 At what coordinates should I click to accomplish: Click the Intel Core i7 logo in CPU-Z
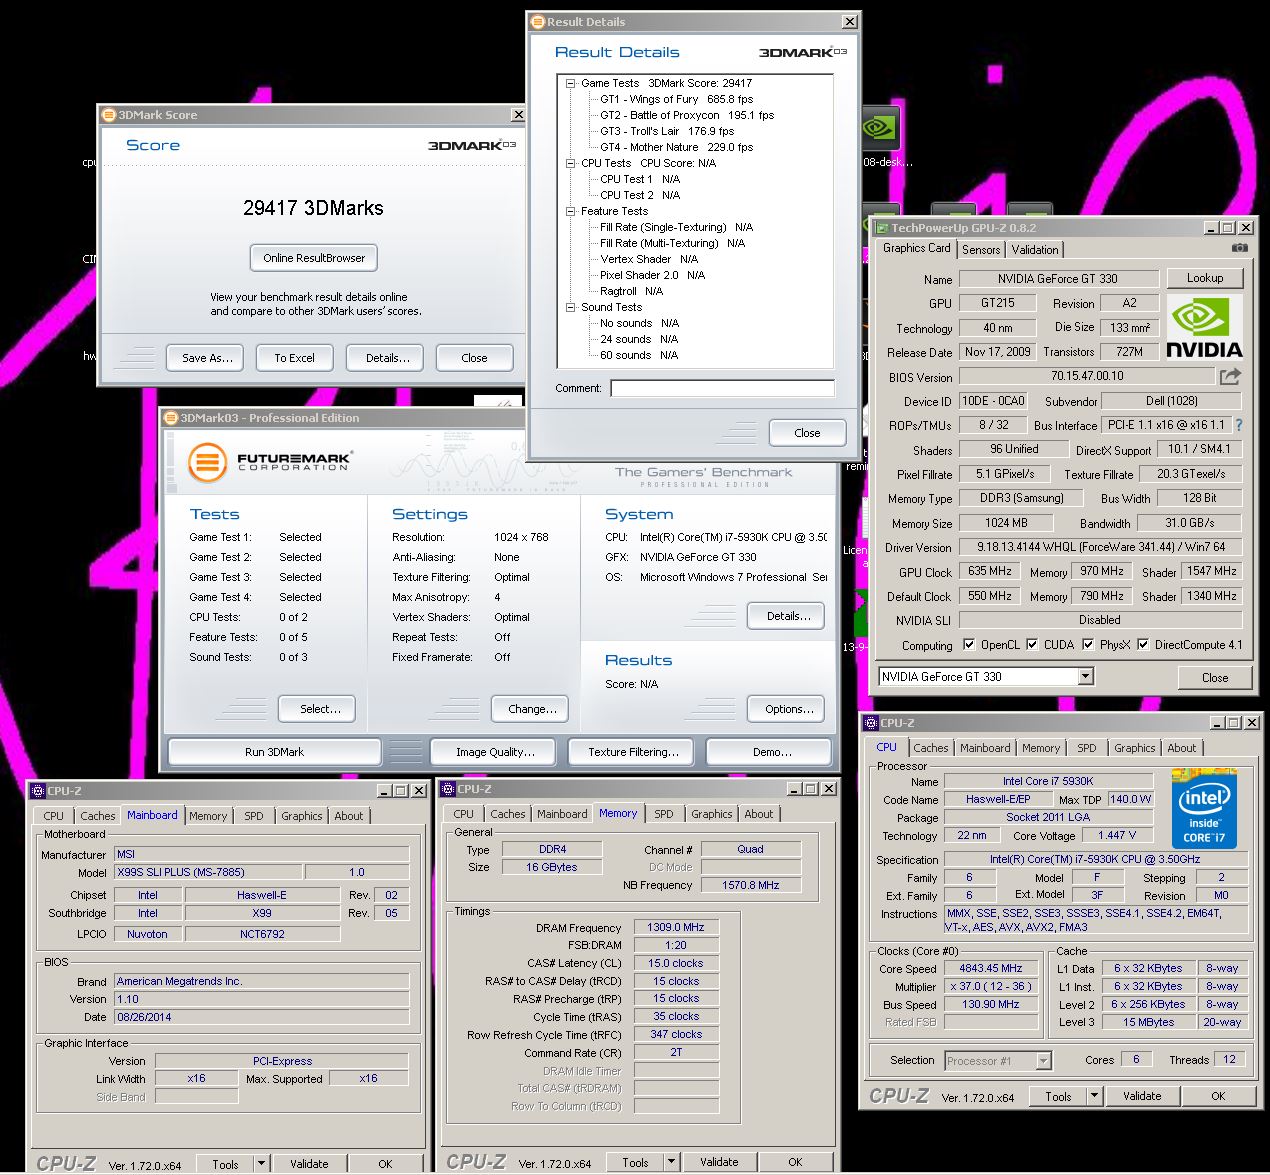point(1204,808)
